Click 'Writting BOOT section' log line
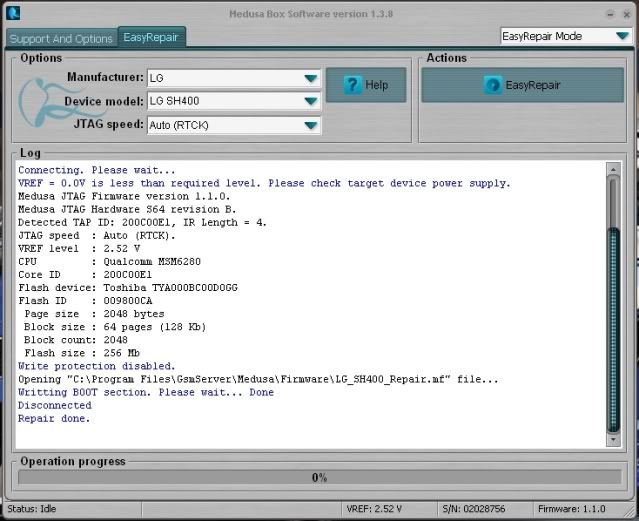 pyautogui.click(x=146, y=392)
